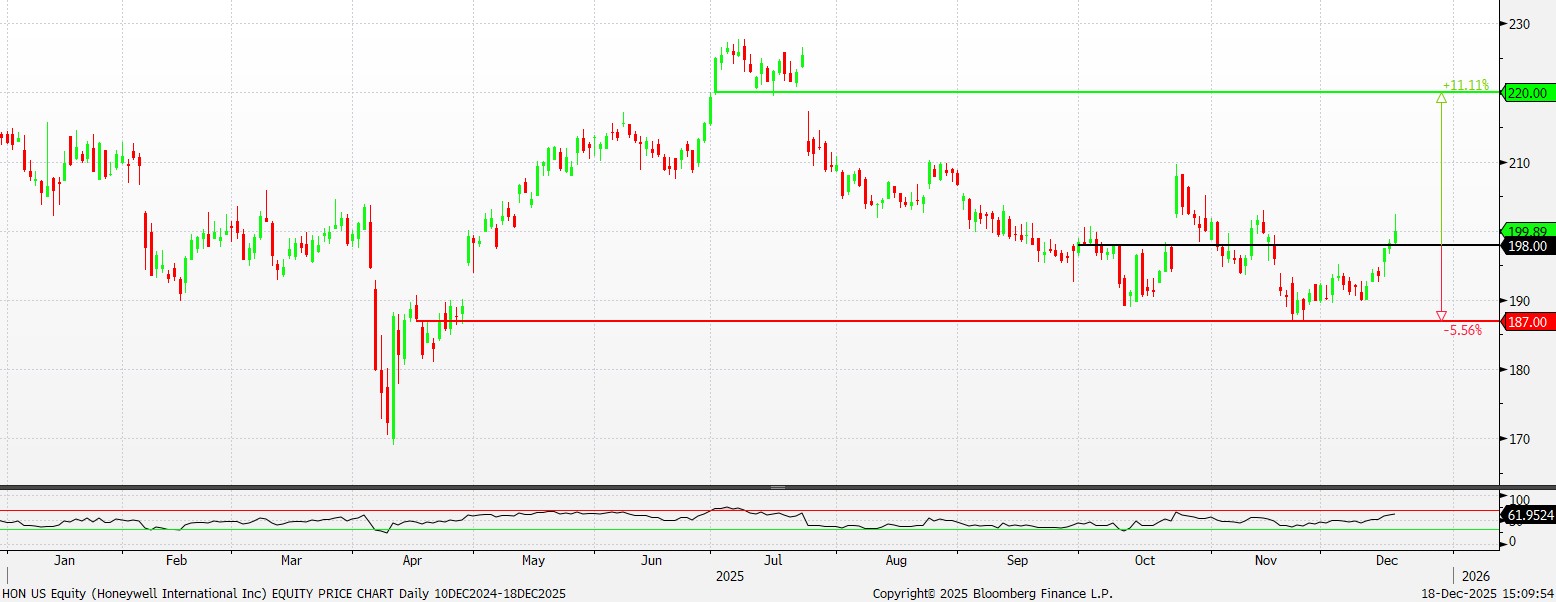1556x602 pixels.
Task: Select the green 220 resistance line
Action: pyautogui.click(x=1107, y=92)
